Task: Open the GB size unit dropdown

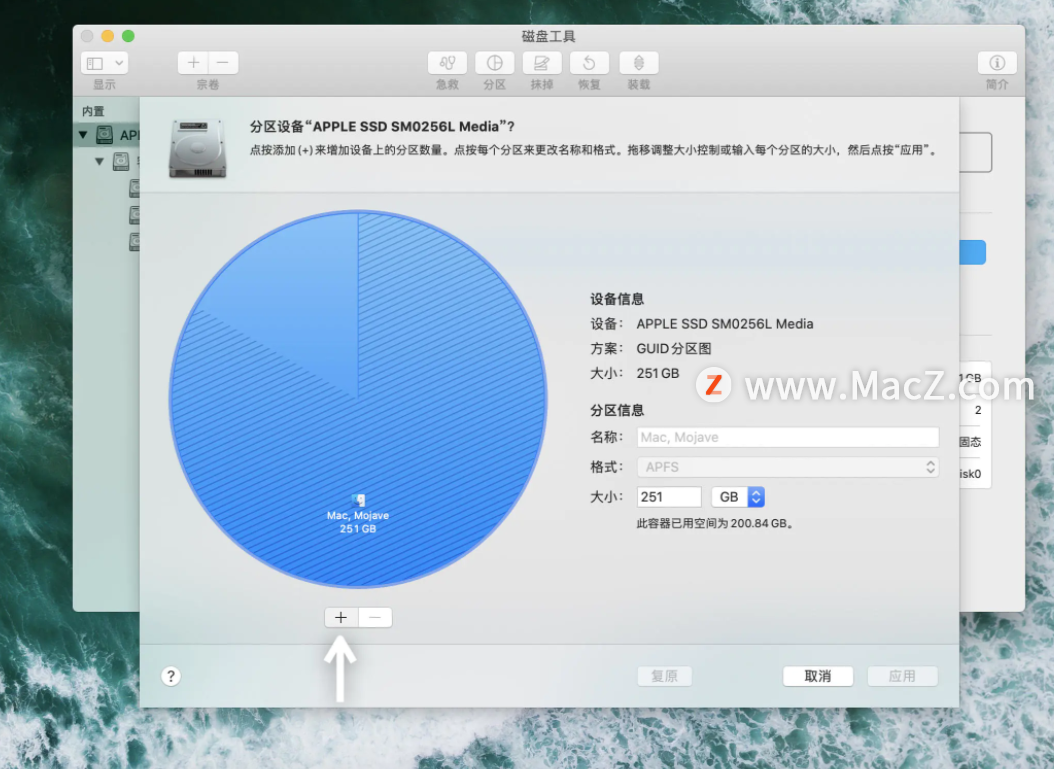Action: click(738, 497)
